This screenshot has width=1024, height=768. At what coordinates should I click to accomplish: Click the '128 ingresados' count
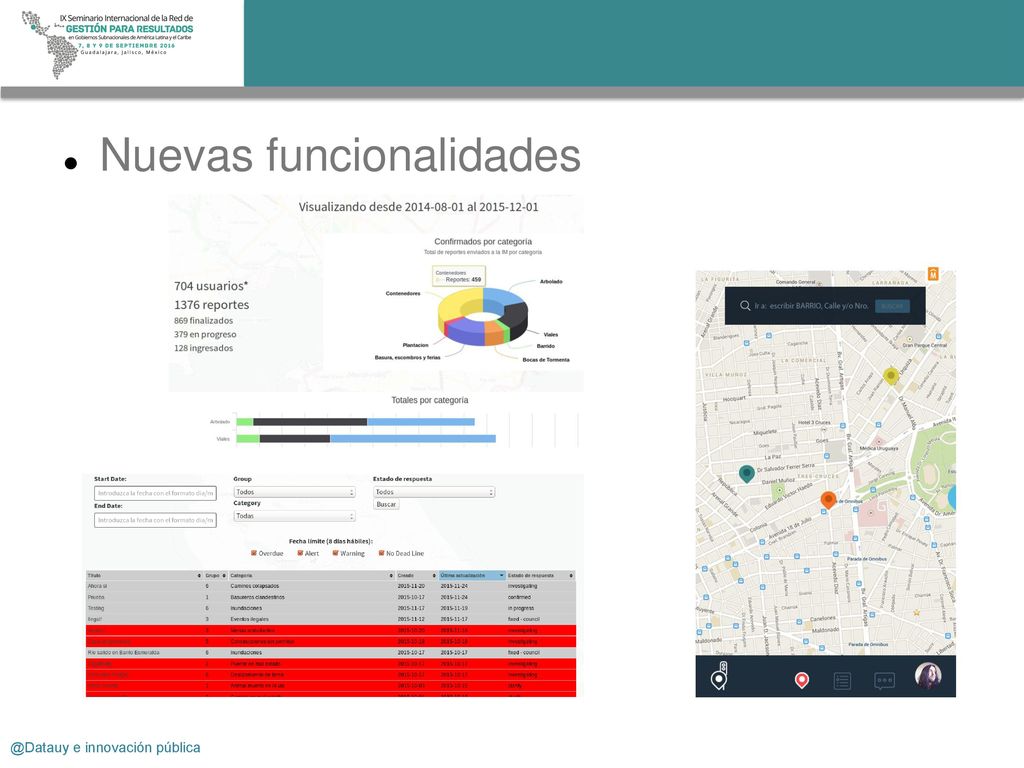[203, 348]
